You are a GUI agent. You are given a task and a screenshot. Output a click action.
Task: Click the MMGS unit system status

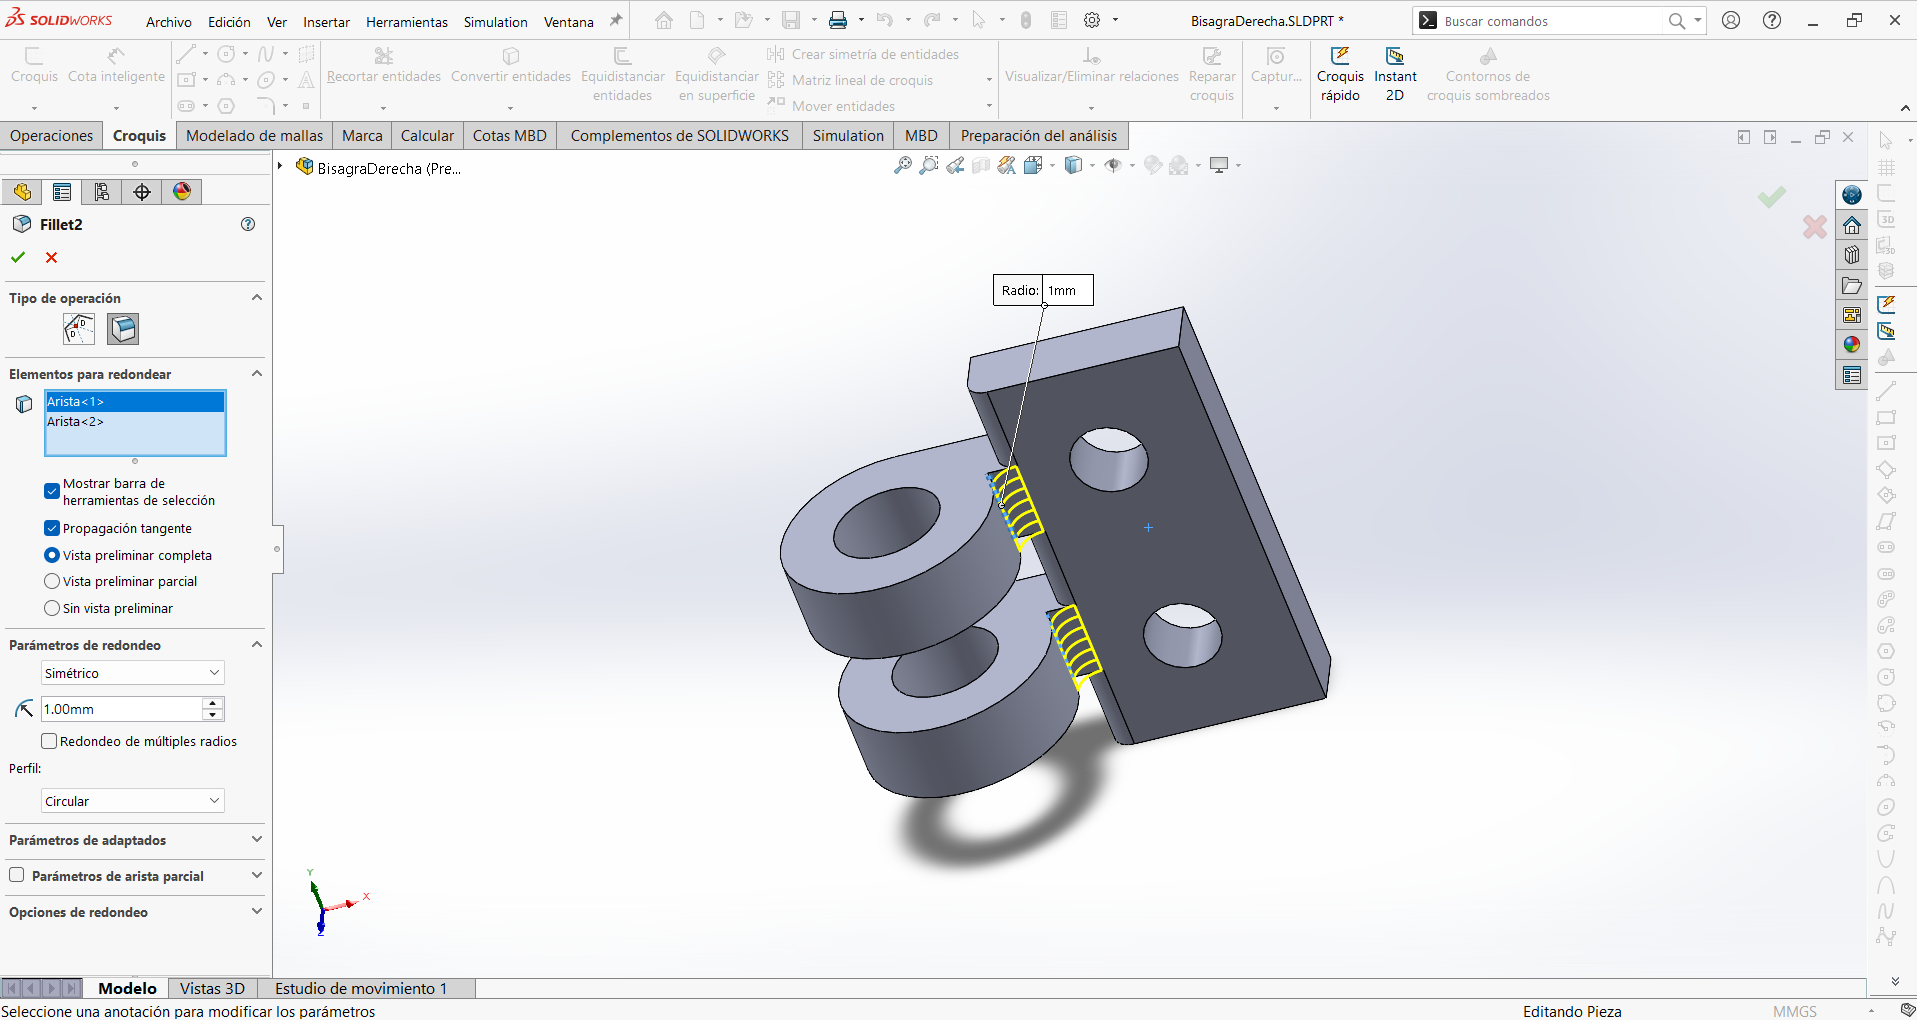pos(1795,1011)
